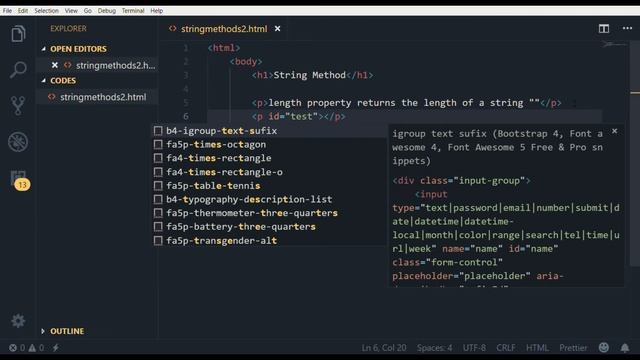
Task: Open the Explorer files icon in activity bar
Action: point(18,34)
